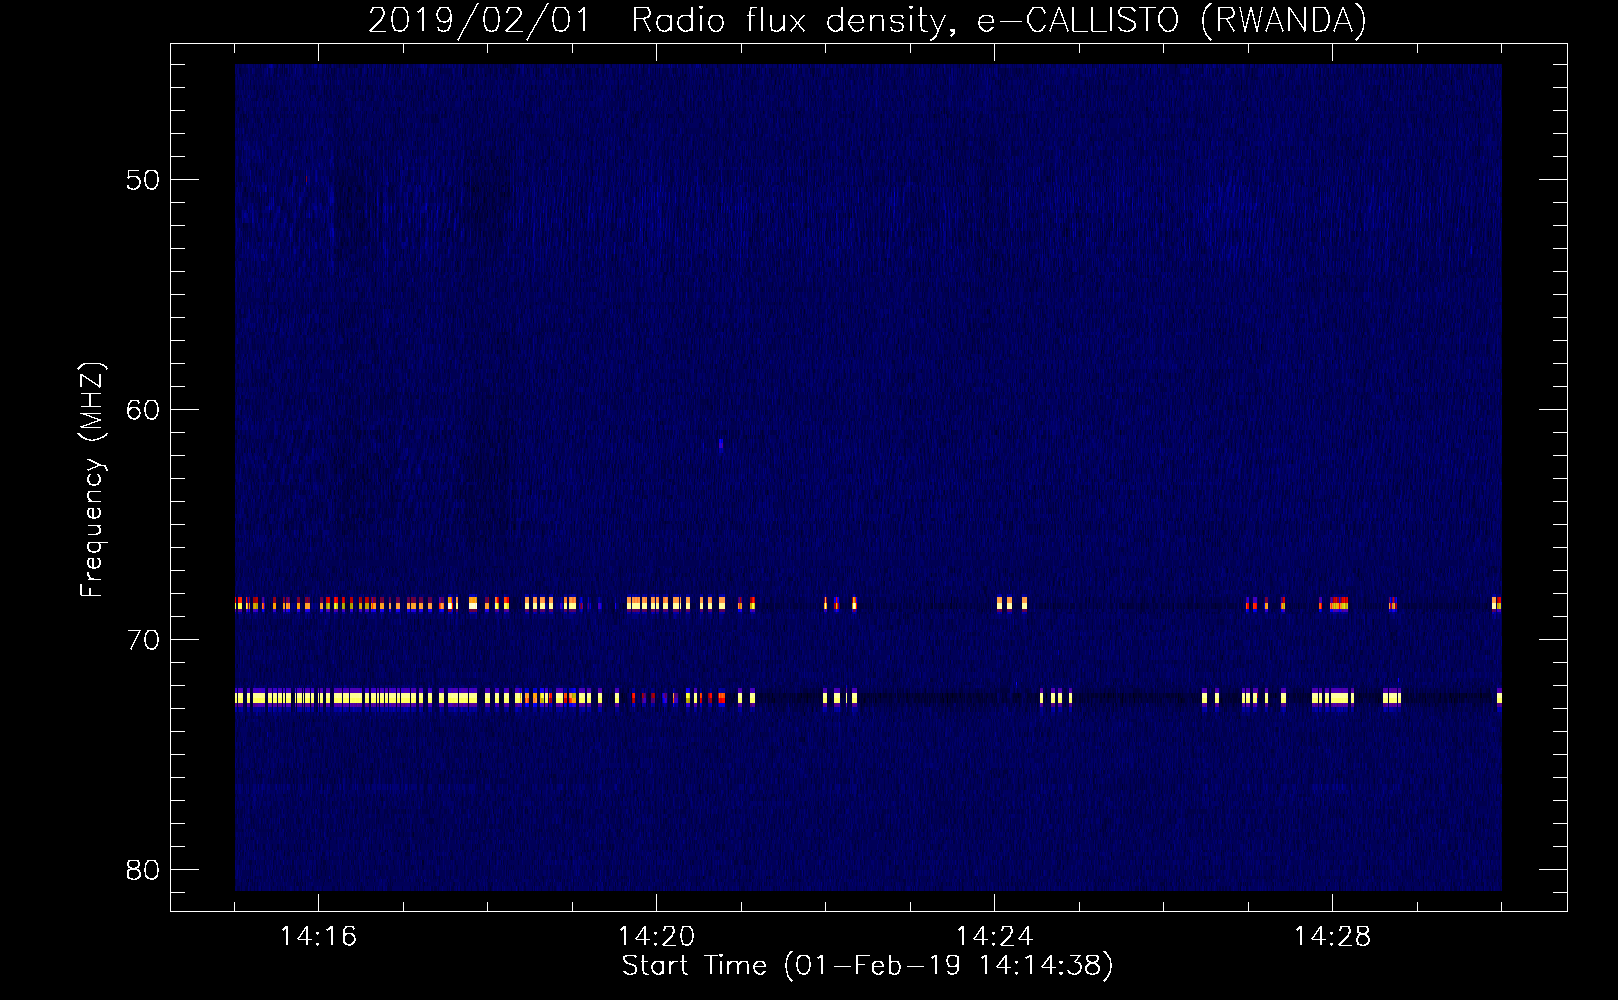This screenshot has height=1000, width=1618.
Task: Click the time tick label "14:16"
Action: pos(318,936)
